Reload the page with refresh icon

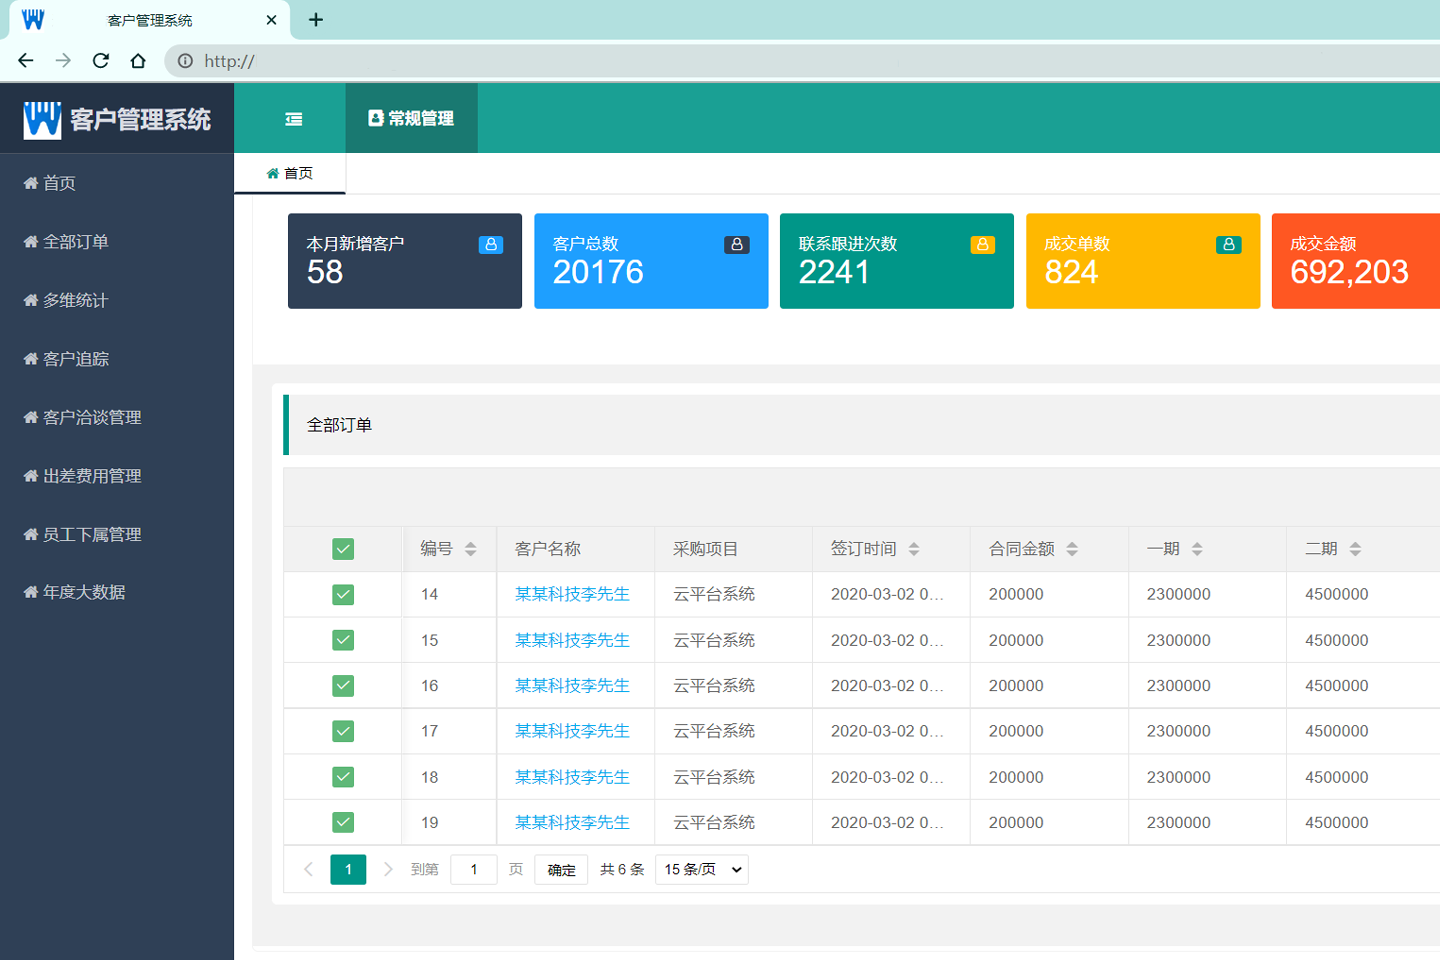(101, 61)
